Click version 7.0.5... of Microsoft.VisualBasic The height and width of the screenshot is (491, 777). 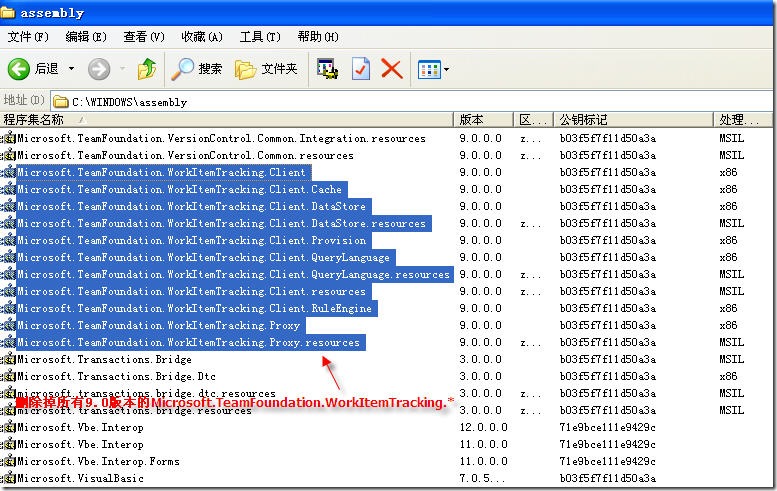[x=480, y=479]
